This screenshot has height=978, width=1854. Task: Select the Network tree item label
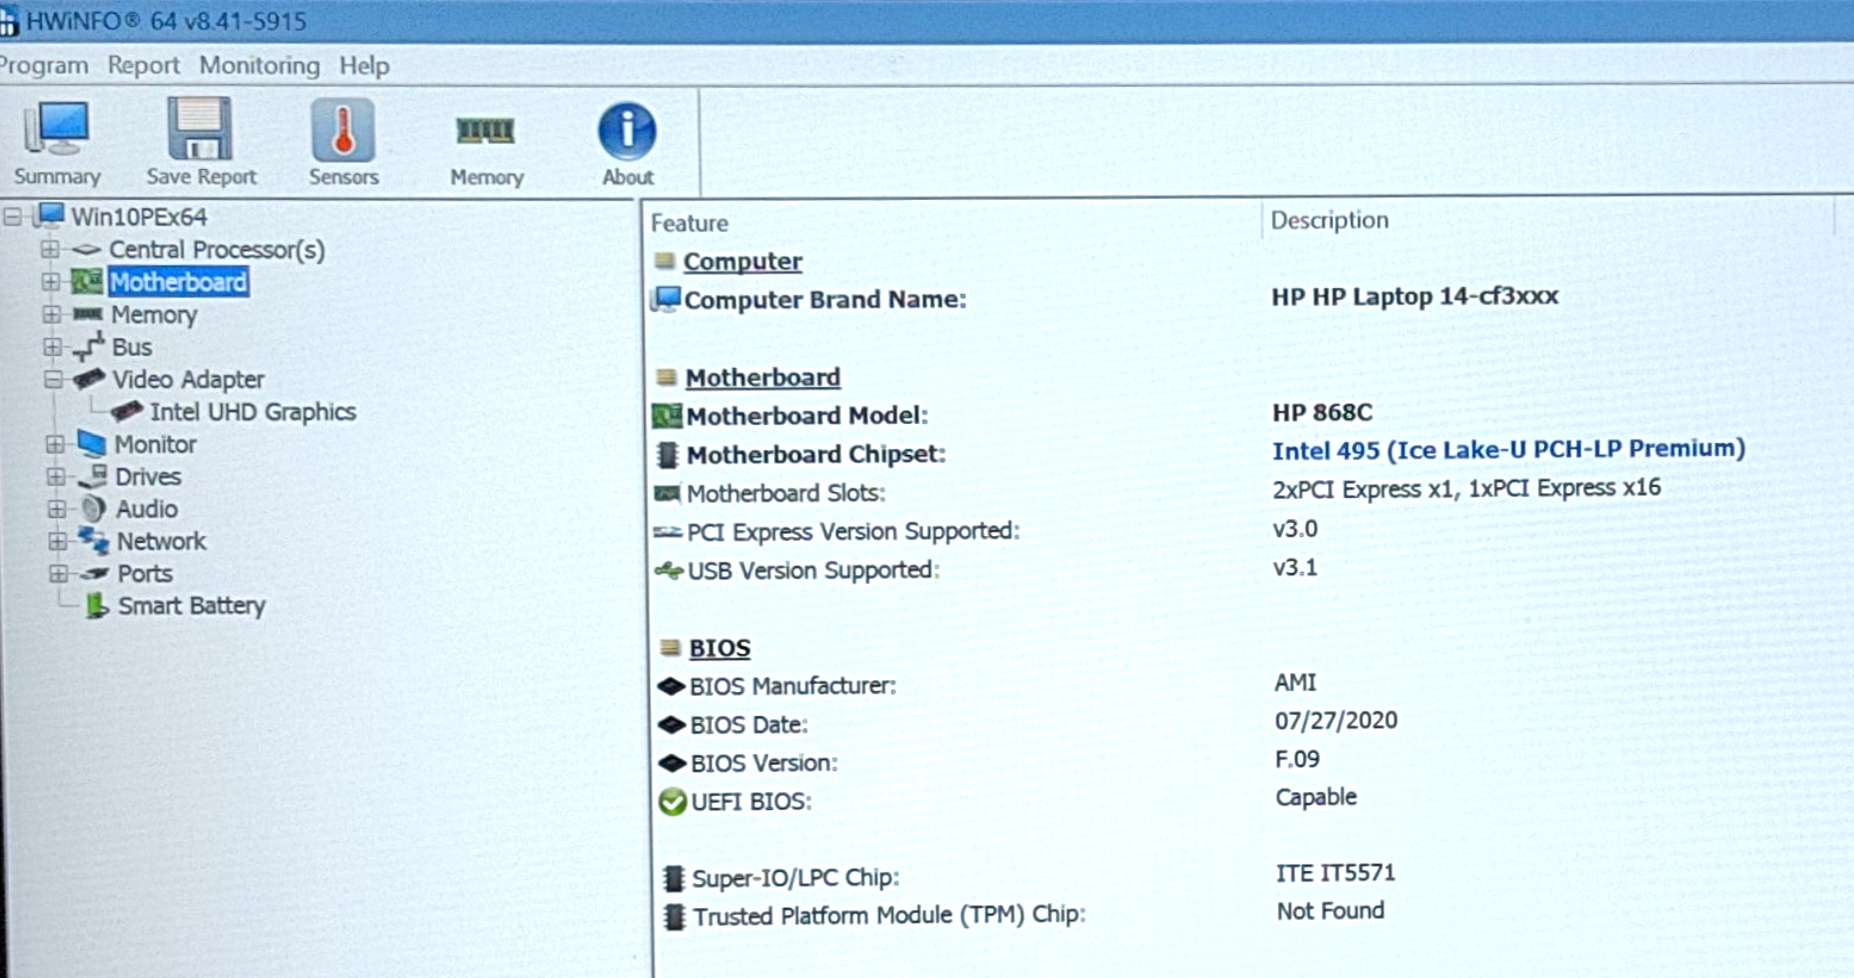[x=161, y=541]
